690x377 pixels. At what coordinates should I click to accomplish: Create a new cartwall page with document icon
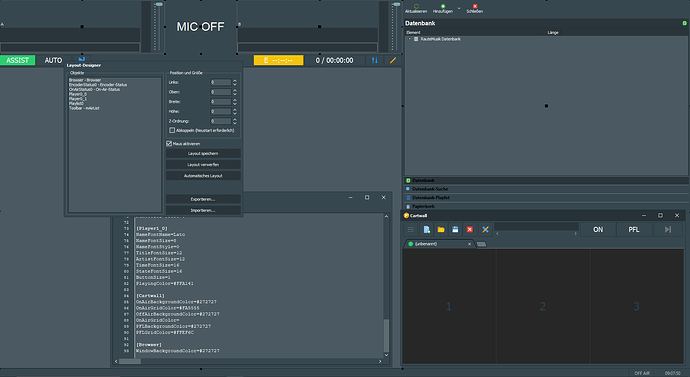[x=426, y=230]
